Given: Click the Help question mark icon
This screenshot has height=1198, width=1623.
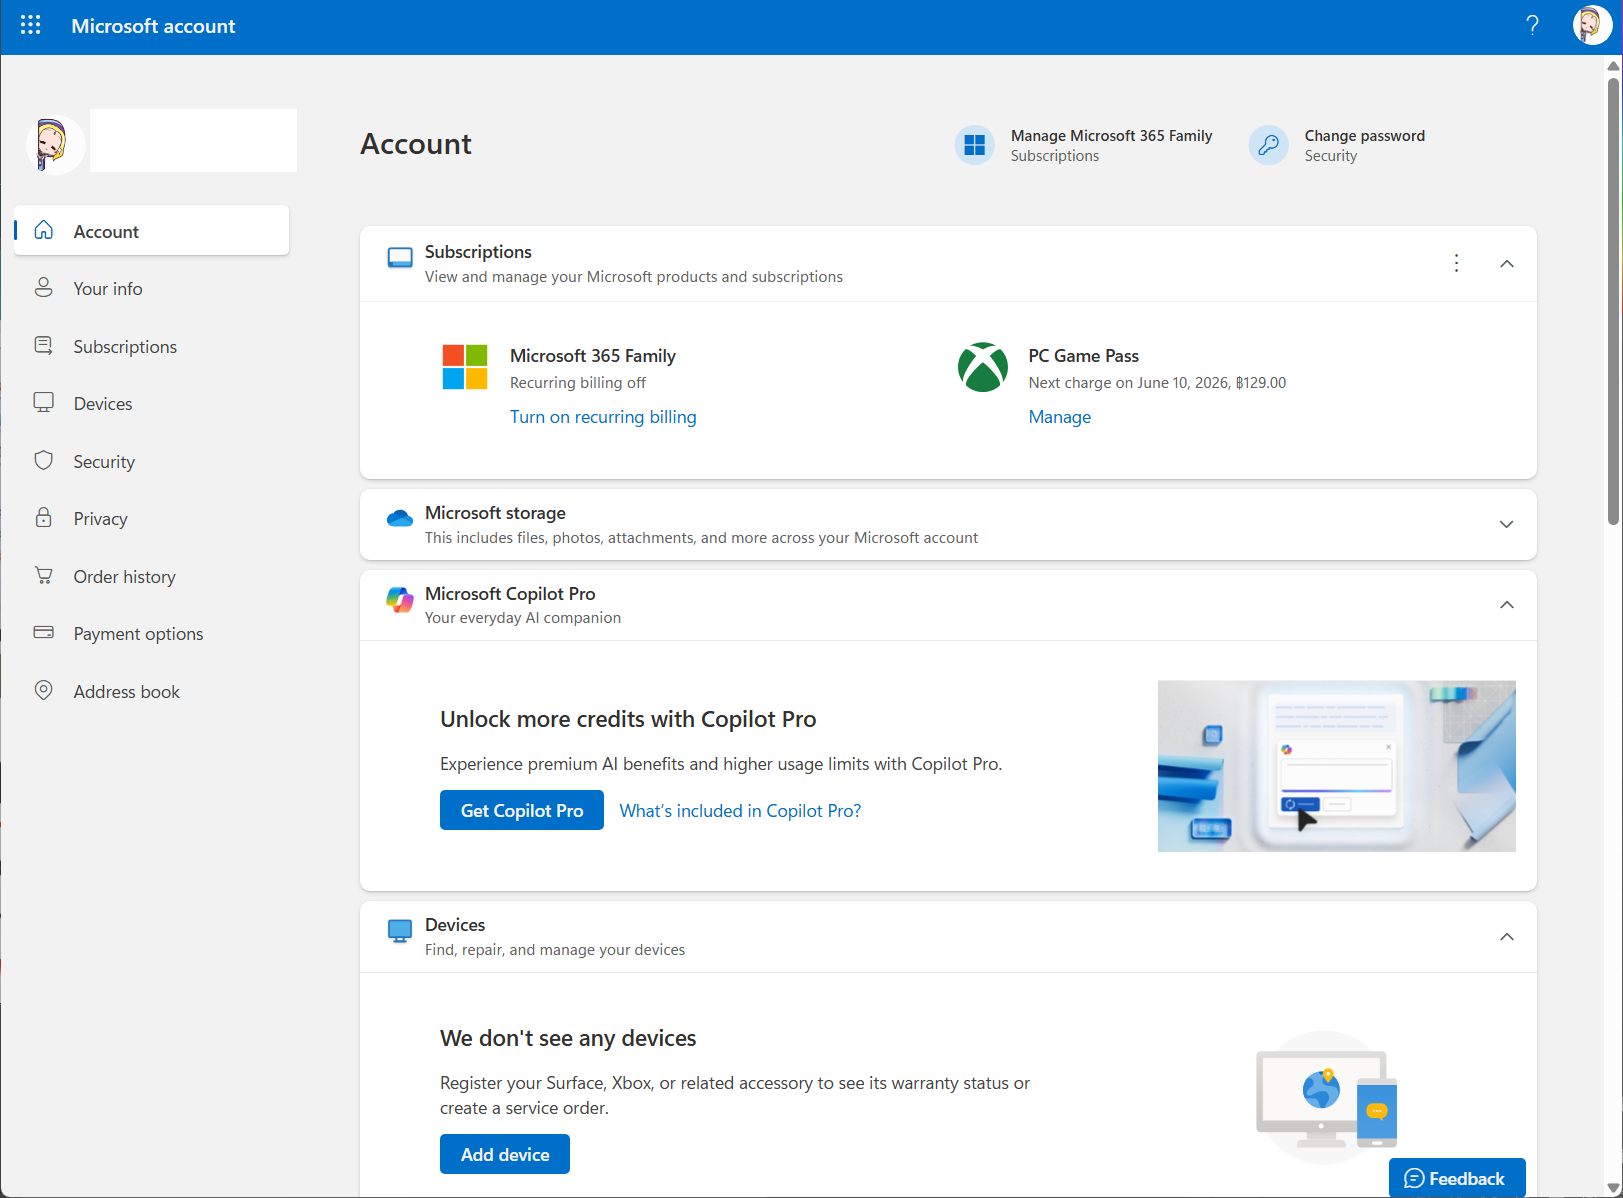Looking at the screenshot, I should [x=1533, y=25].
